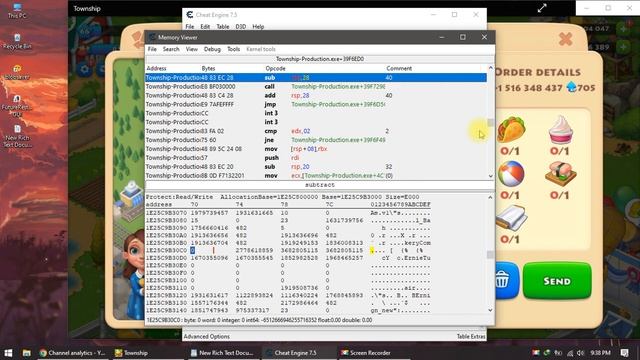Open Cheat Engine Edit menu
This screenshot has width=640, height=360.
coord(205,27)
